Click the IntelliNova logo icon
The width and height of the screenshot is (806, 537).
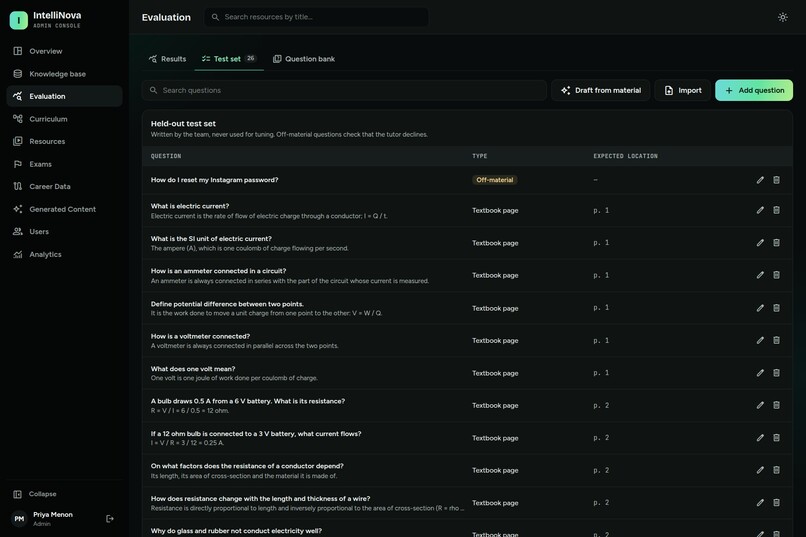[19, 20]
